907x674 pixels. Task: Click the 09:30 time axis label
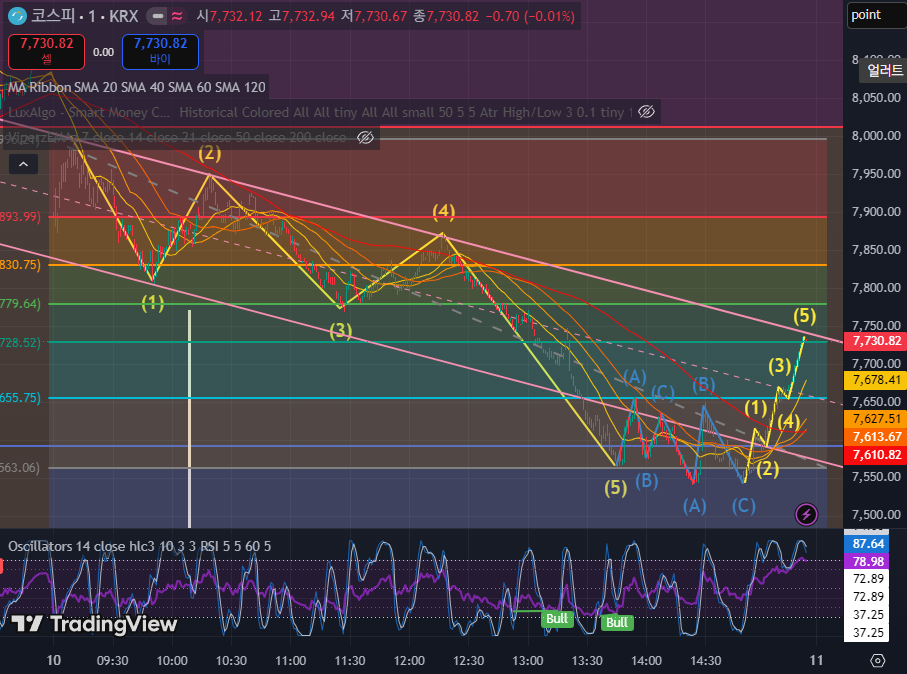112,660
